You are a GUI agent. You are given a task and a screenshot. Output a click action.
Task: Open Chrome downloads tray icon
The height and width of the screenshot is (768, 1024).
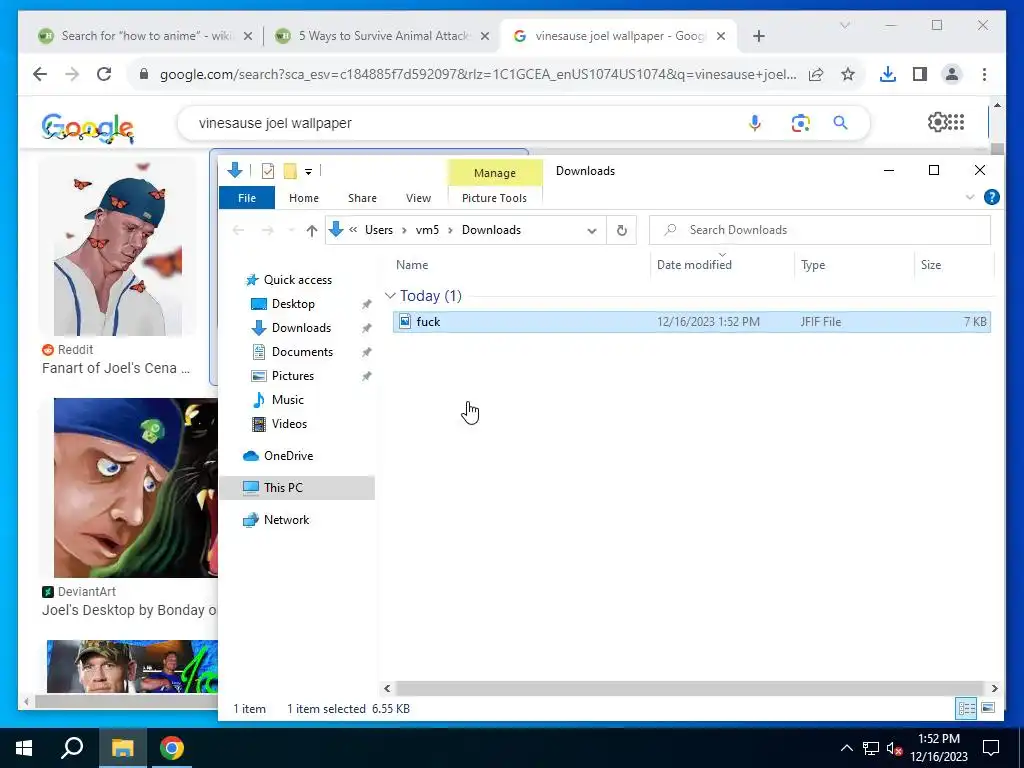pos(888,74)
